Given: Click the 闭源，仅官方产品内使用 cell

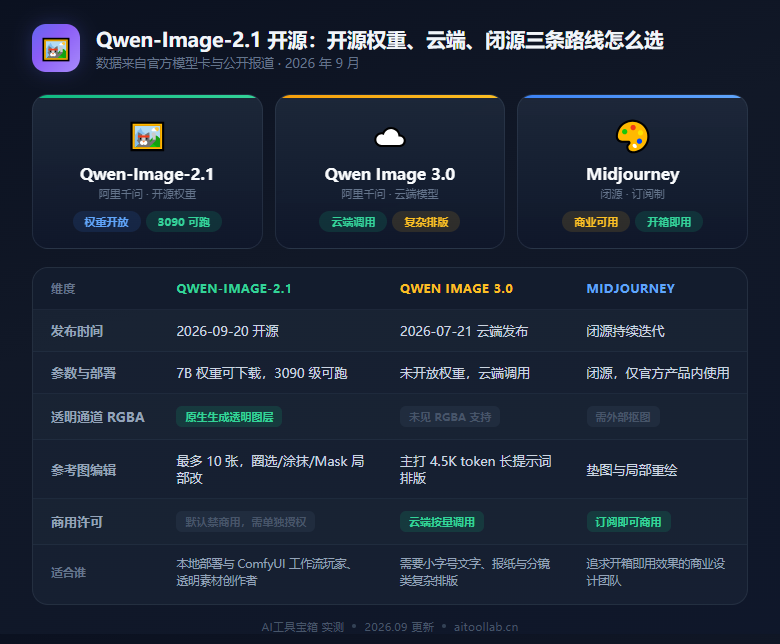Looking at the screenshot, I should (x=658, y=372).
